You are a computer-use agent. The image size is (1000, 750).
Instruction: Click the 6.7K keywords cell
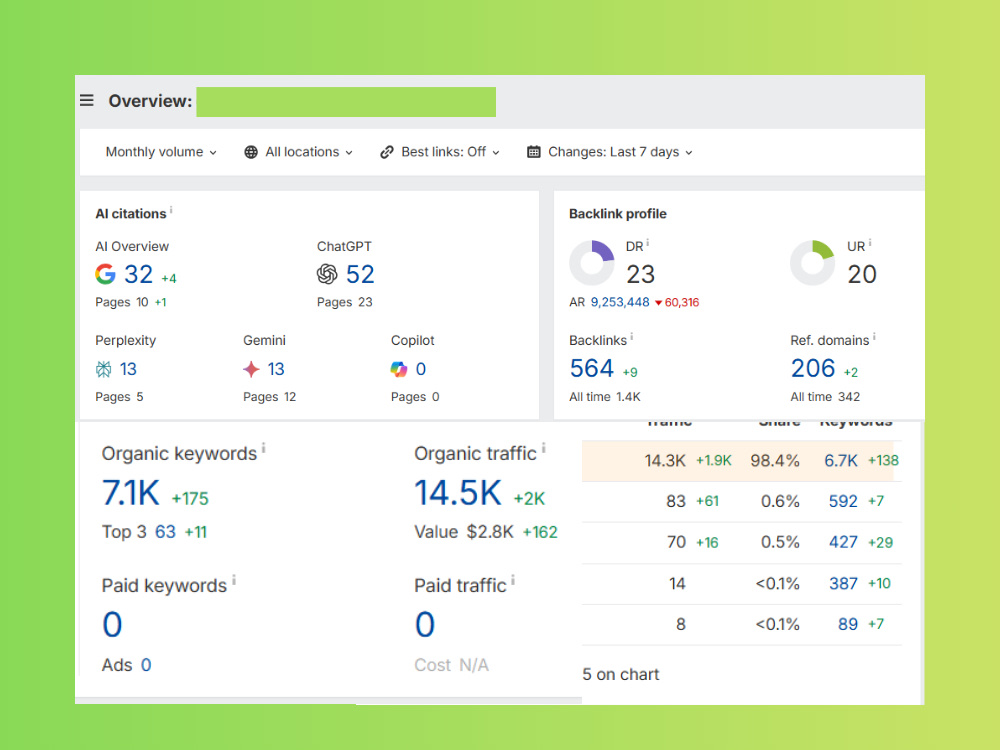tap(841, 460)
